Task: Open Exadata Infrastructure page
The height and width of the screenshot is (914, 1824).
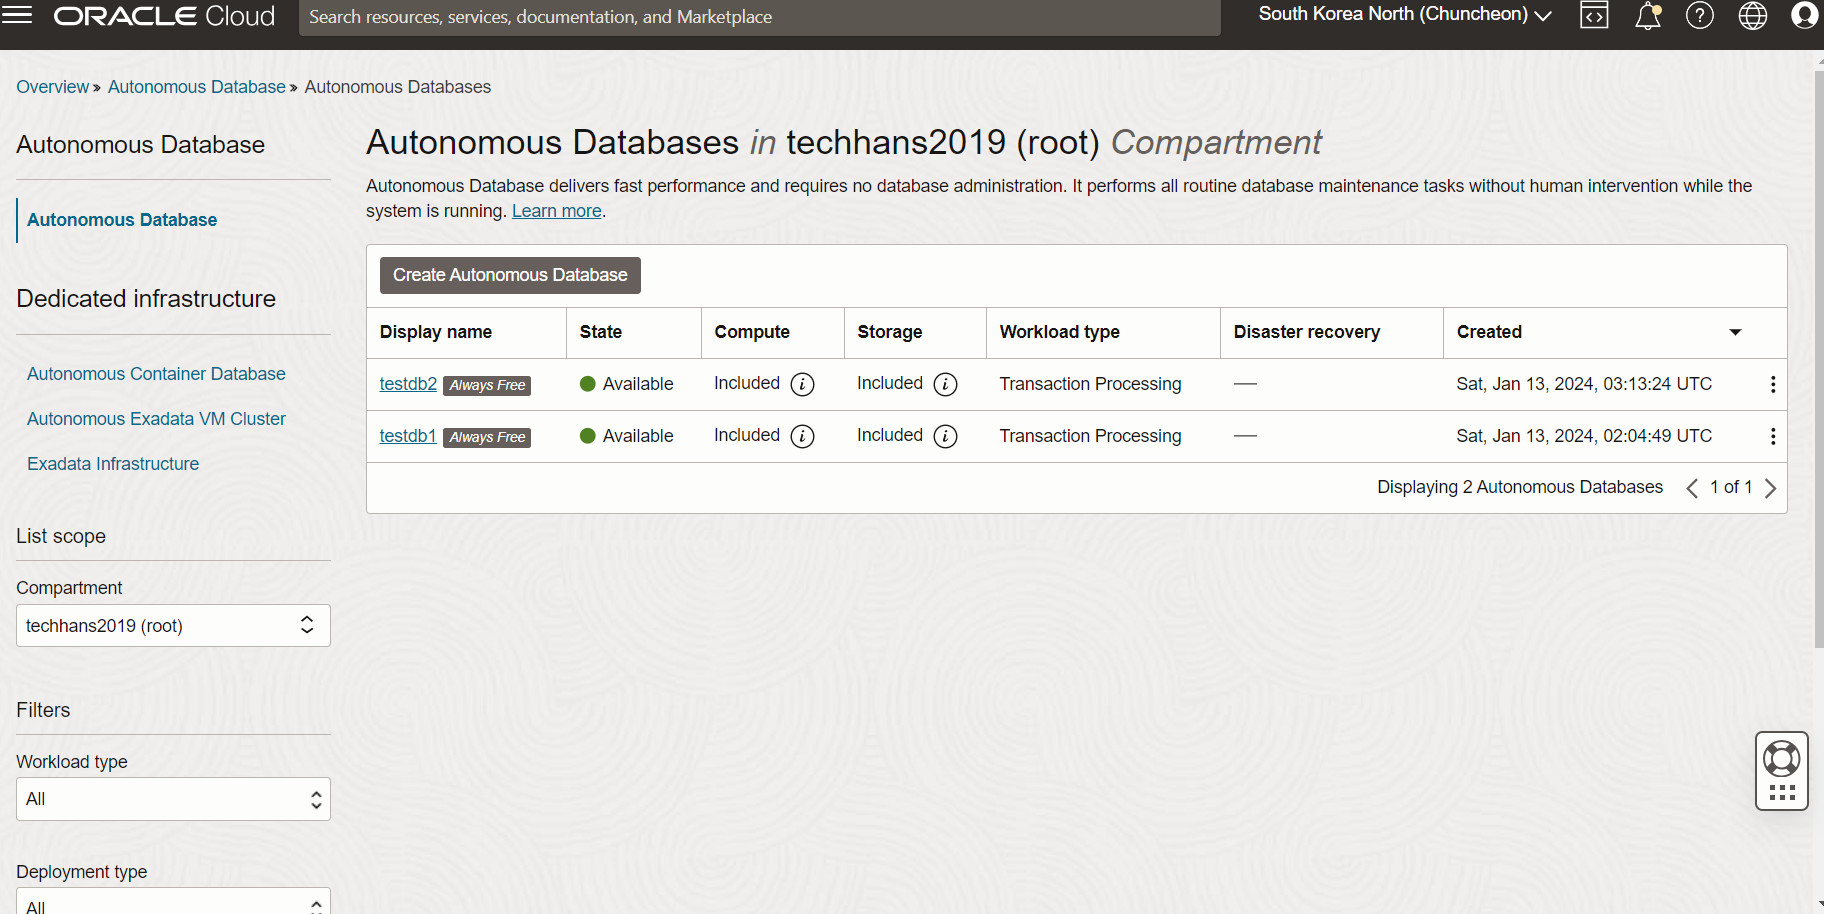Action: [113, 464]
